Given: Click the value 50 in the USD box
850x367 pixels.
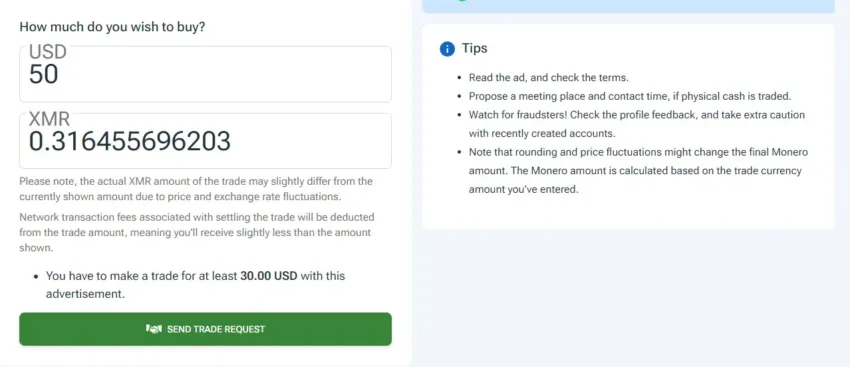Looking at the screenshot, I should (43, 75).
